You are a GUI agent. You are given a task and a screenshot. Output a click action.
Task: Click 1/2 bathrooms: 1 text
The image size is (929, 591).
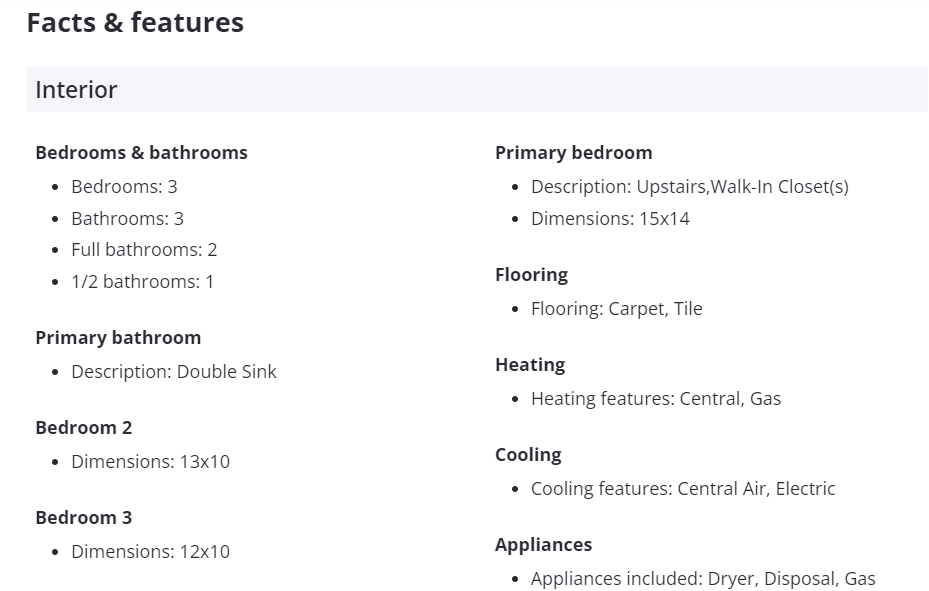point(142,281)
